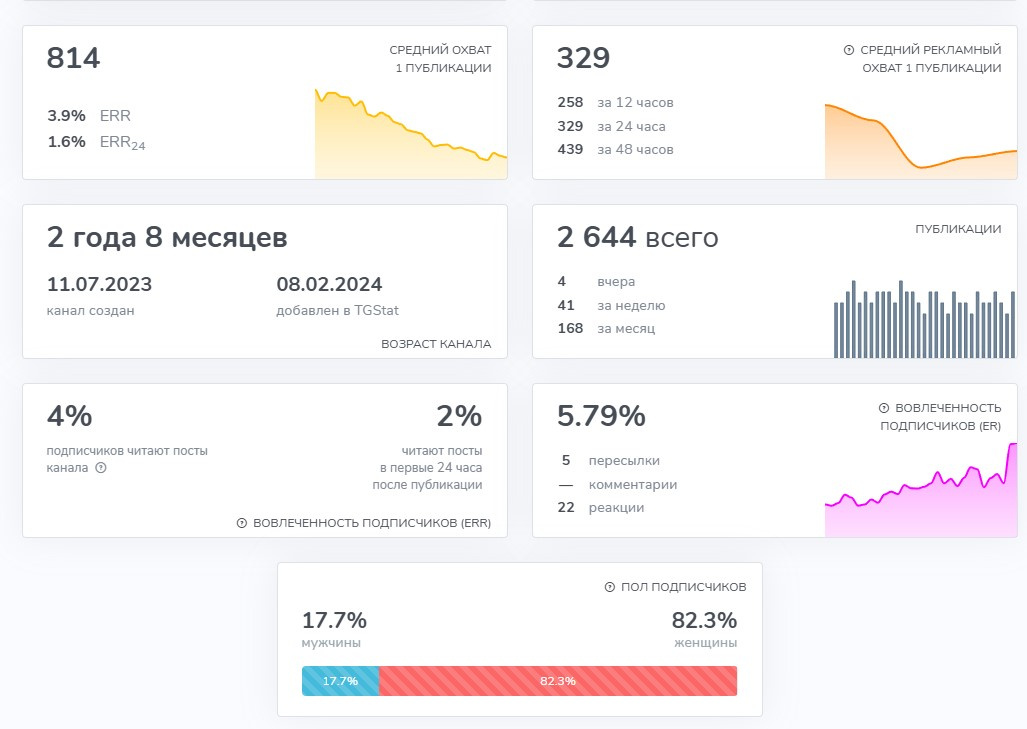Click the 22 'реакции' row
This screenshot has height=729, width=1027.
tap(601, 508)
